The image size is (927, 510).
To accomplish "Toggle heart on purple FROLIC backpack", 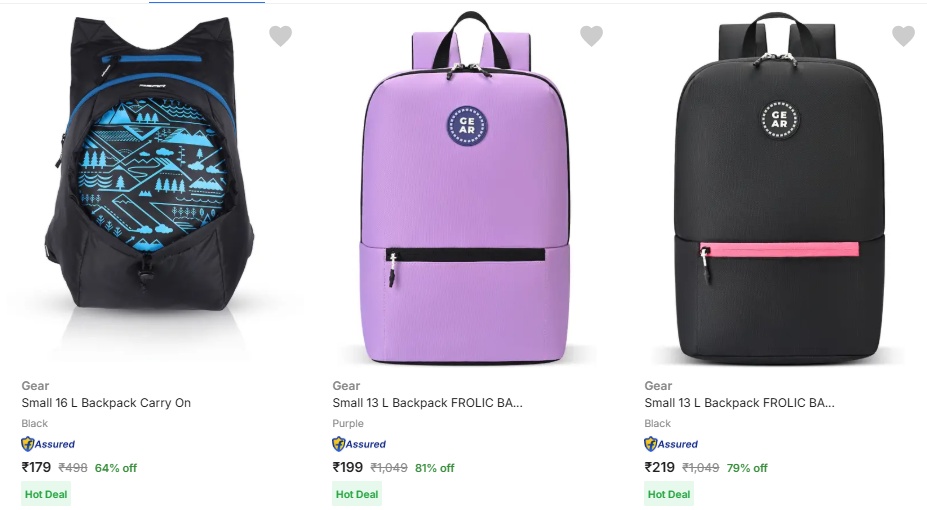I will 592,36.
